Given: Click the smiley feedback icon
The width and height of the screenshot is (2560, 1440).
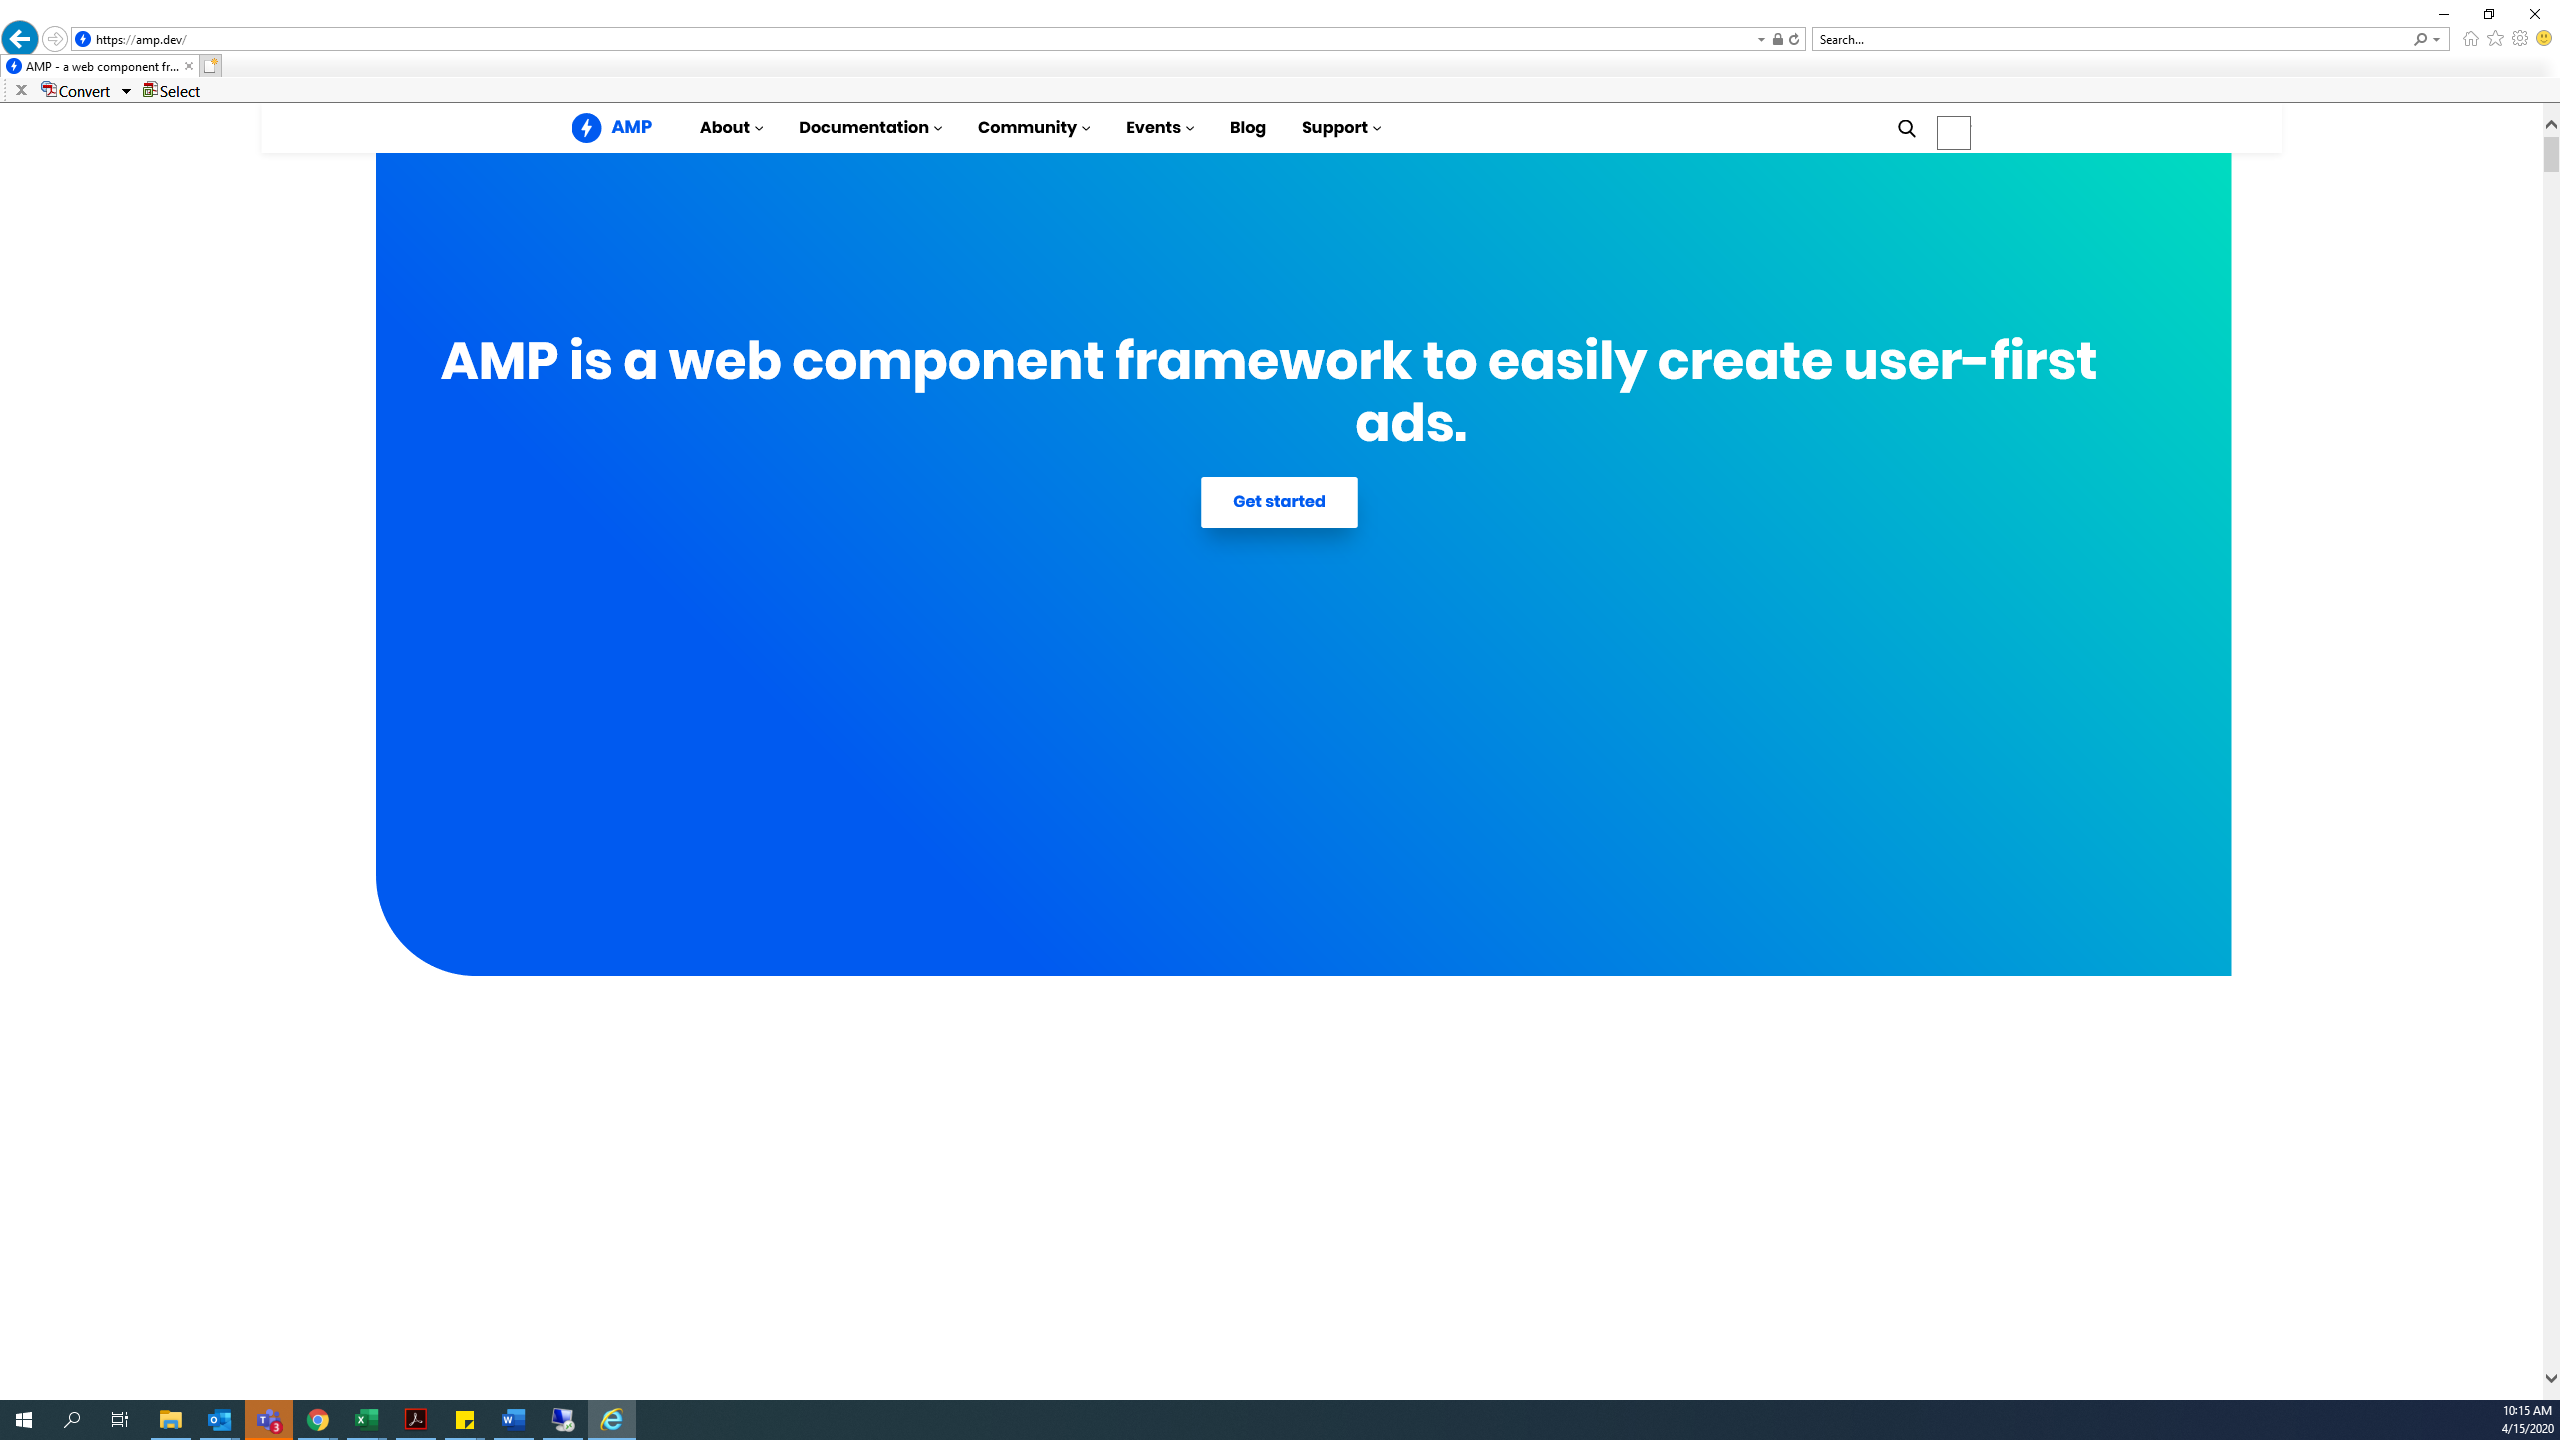Looking at the screenshot, I should (x=2543, y=39).
